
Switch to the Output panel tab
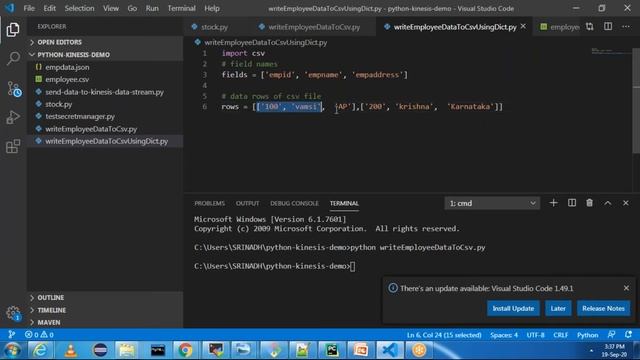click(x=247, y=203)
